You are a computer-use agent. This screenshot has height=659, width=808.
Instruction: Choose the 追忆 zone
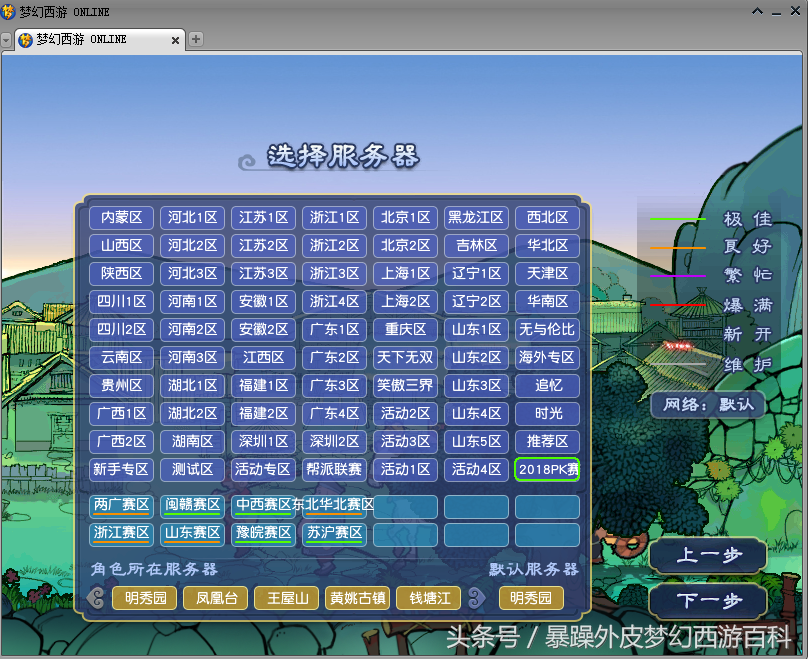click(547, 385)
